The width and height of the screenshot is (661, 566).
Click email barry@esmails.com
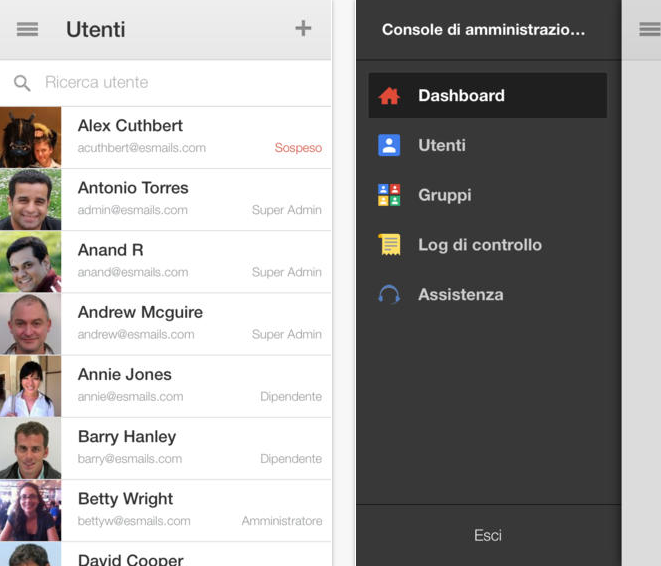(x=130, y=459)
